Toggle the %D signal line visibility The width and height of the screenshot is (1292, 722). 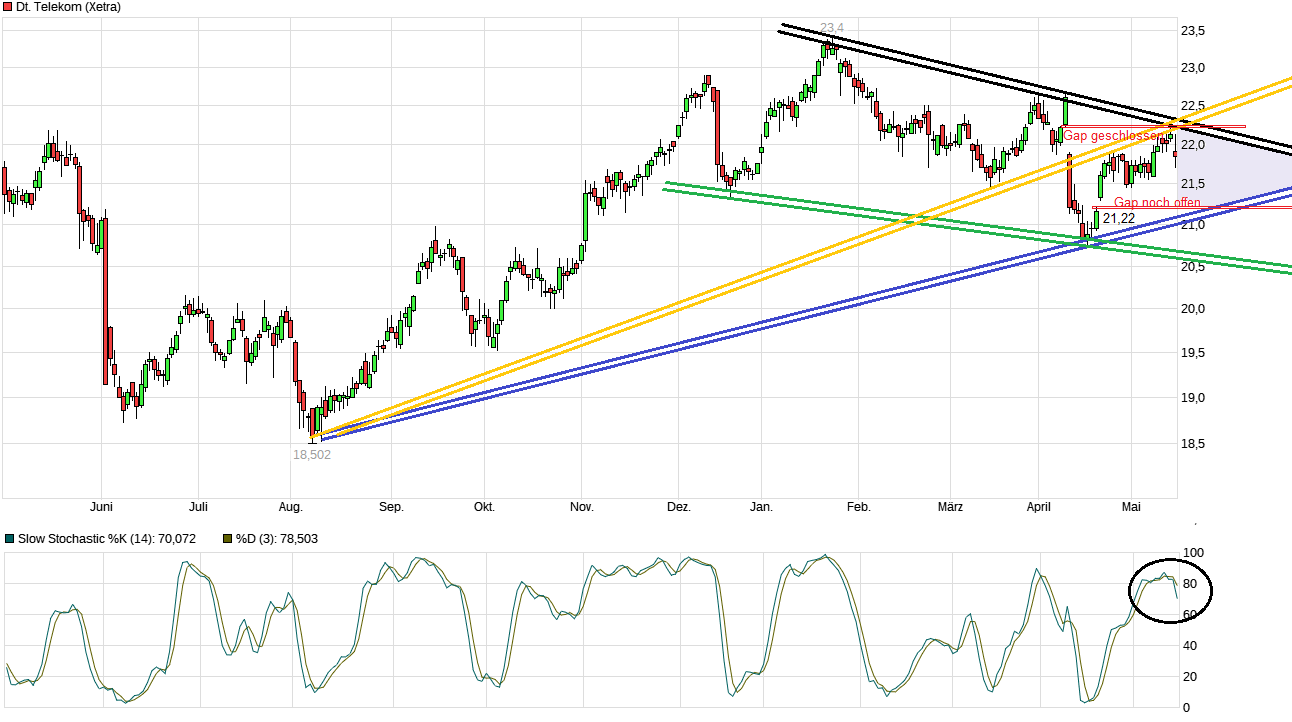coord(227,537)
